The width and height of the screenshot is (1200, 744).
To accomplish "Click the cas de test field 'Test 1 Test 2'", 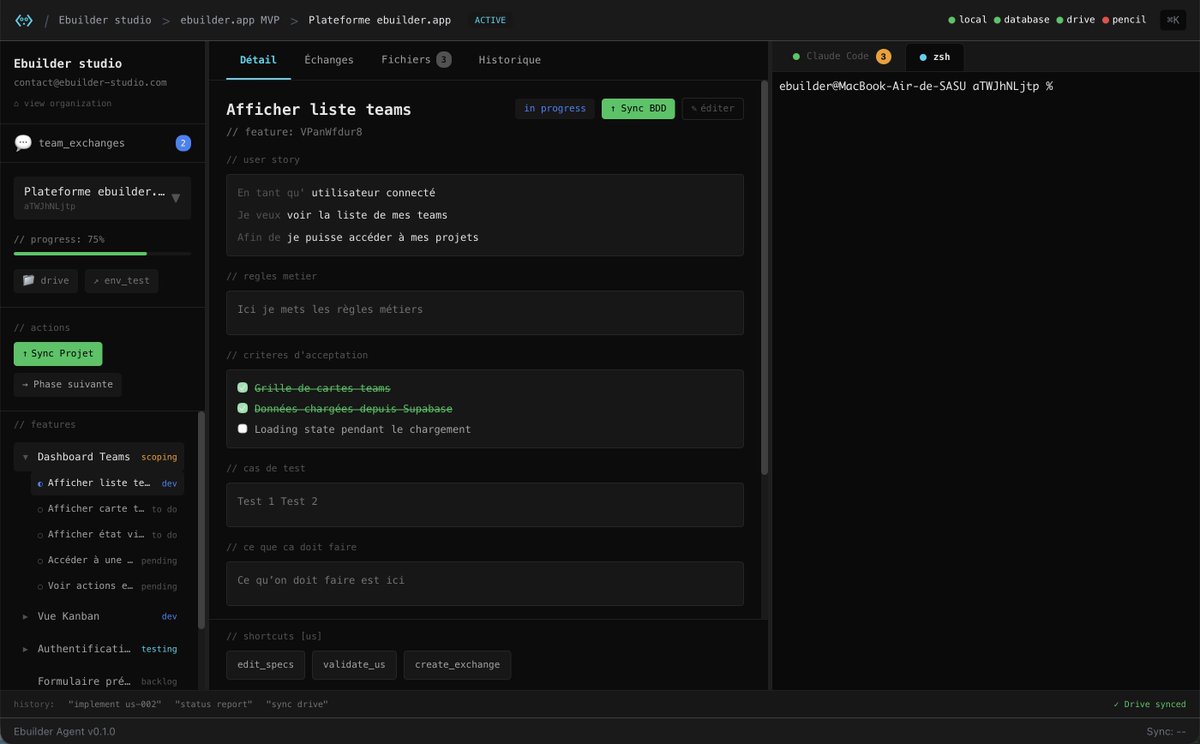I will pos(485,504).
